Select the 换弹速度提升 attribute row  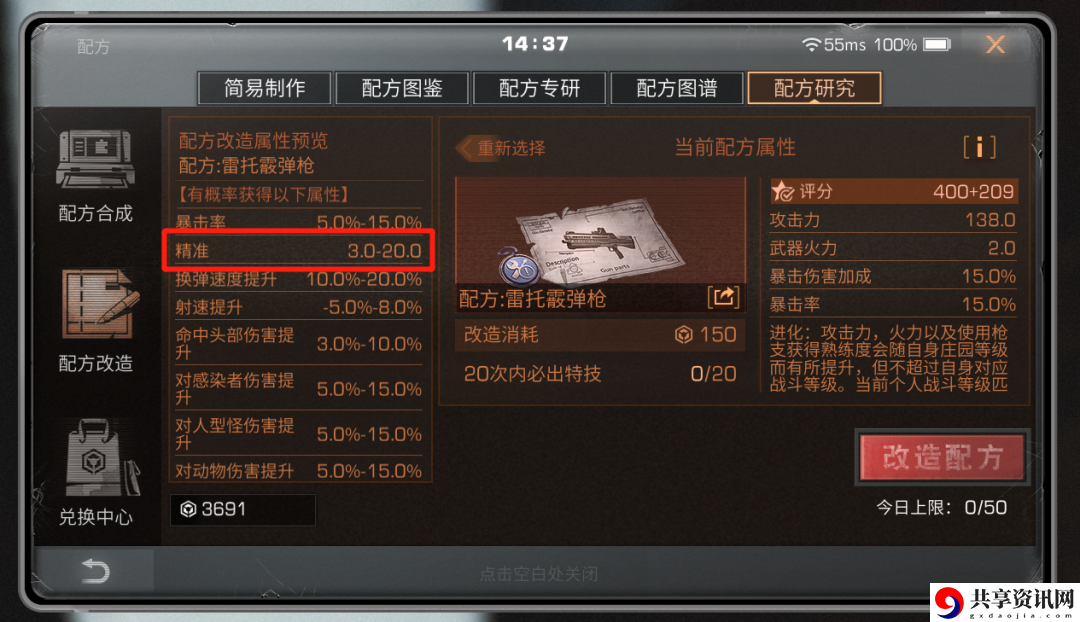click(298, 279)
